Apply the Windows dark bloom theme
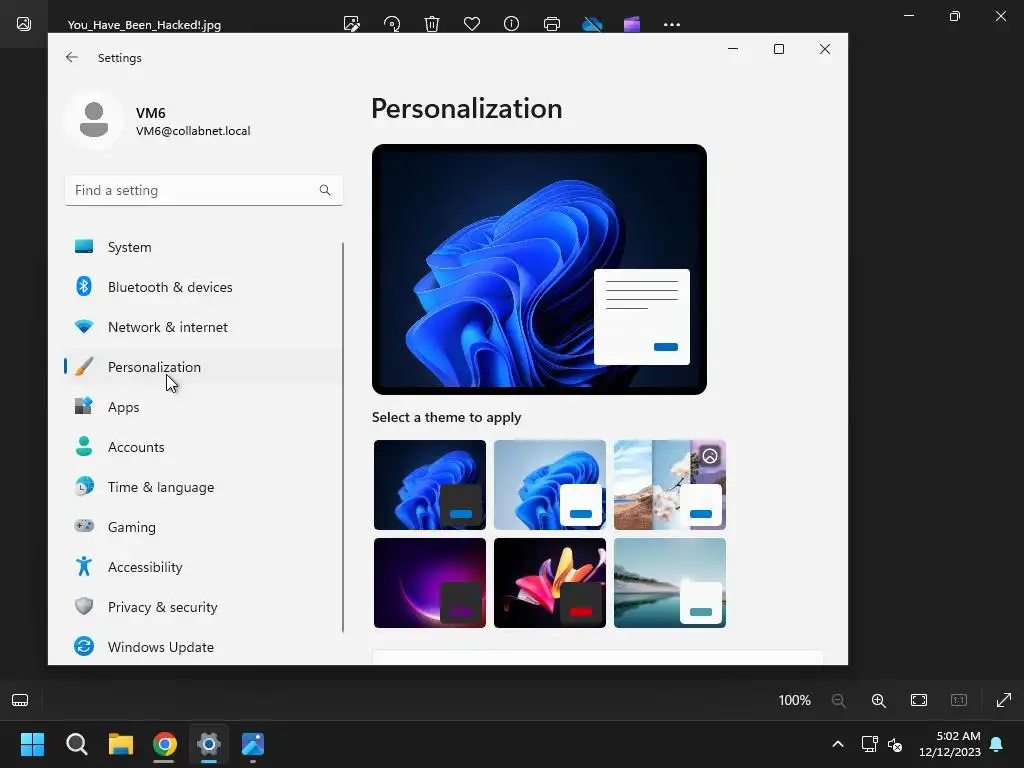Screen dimensions: 1024x768 click(430, 485)
